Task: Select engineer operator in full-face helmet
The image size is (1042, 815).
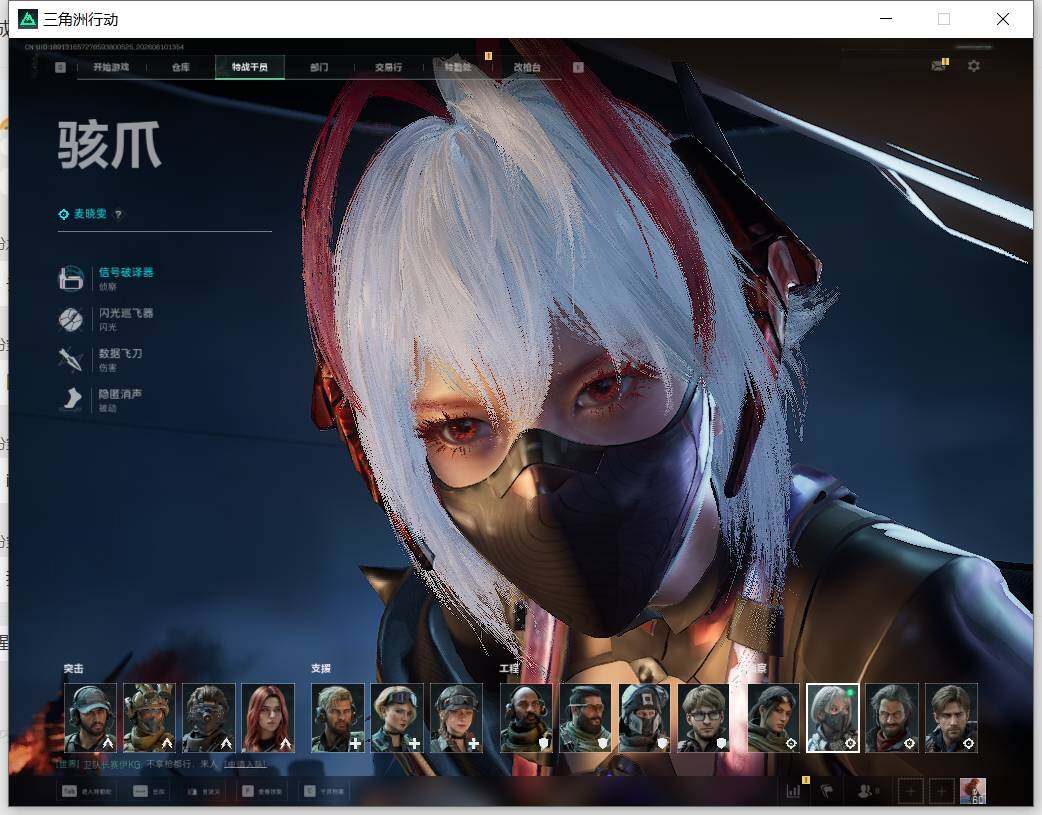Action: click(x=645, y=717)
